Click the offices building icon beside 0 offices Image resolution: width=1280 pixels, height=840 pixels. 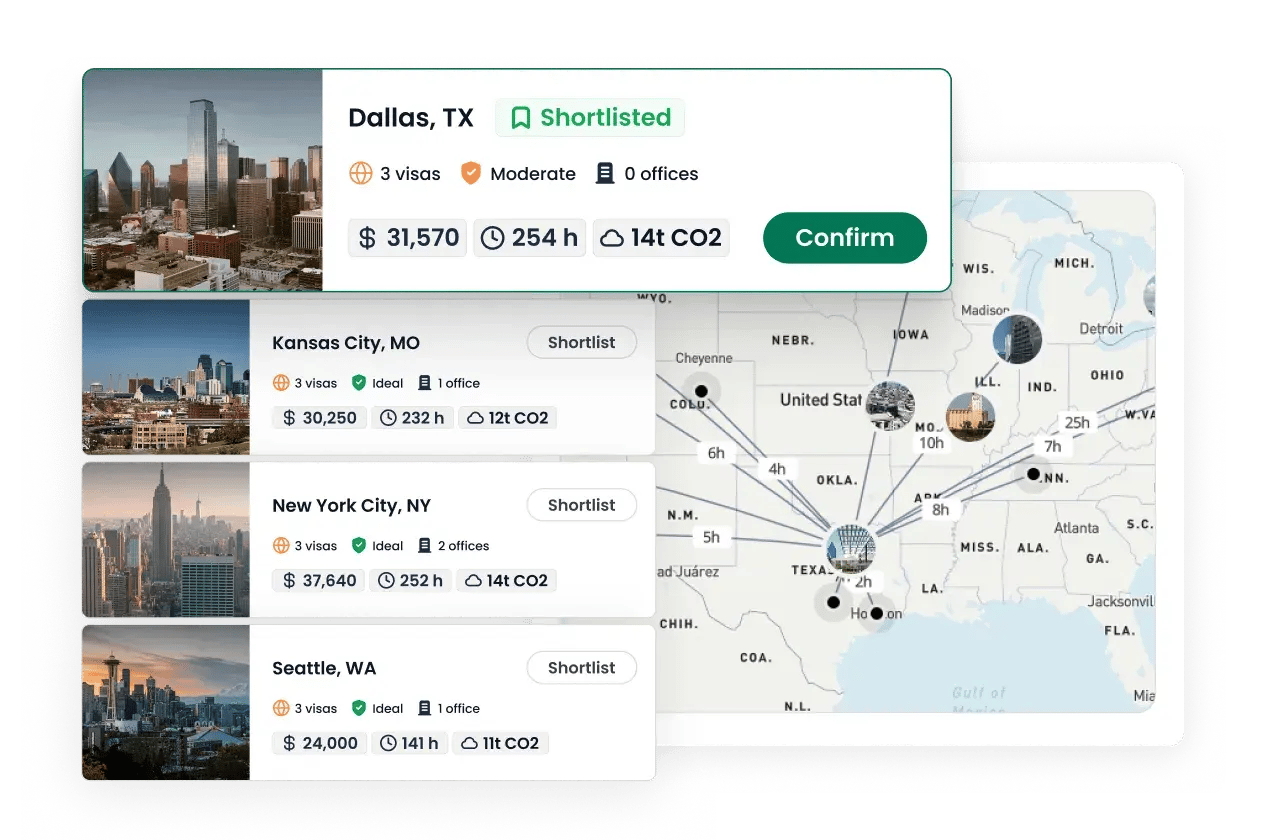605,173
